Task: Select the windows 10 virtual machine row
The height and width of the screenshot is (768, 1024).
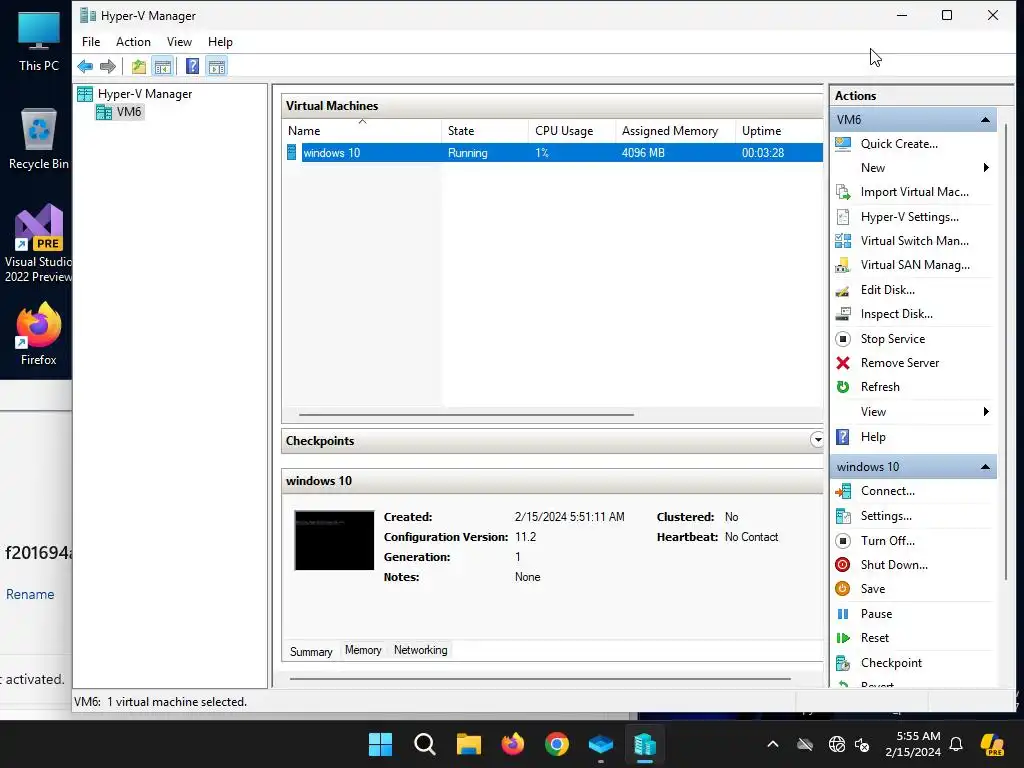Action: [553, 153]
